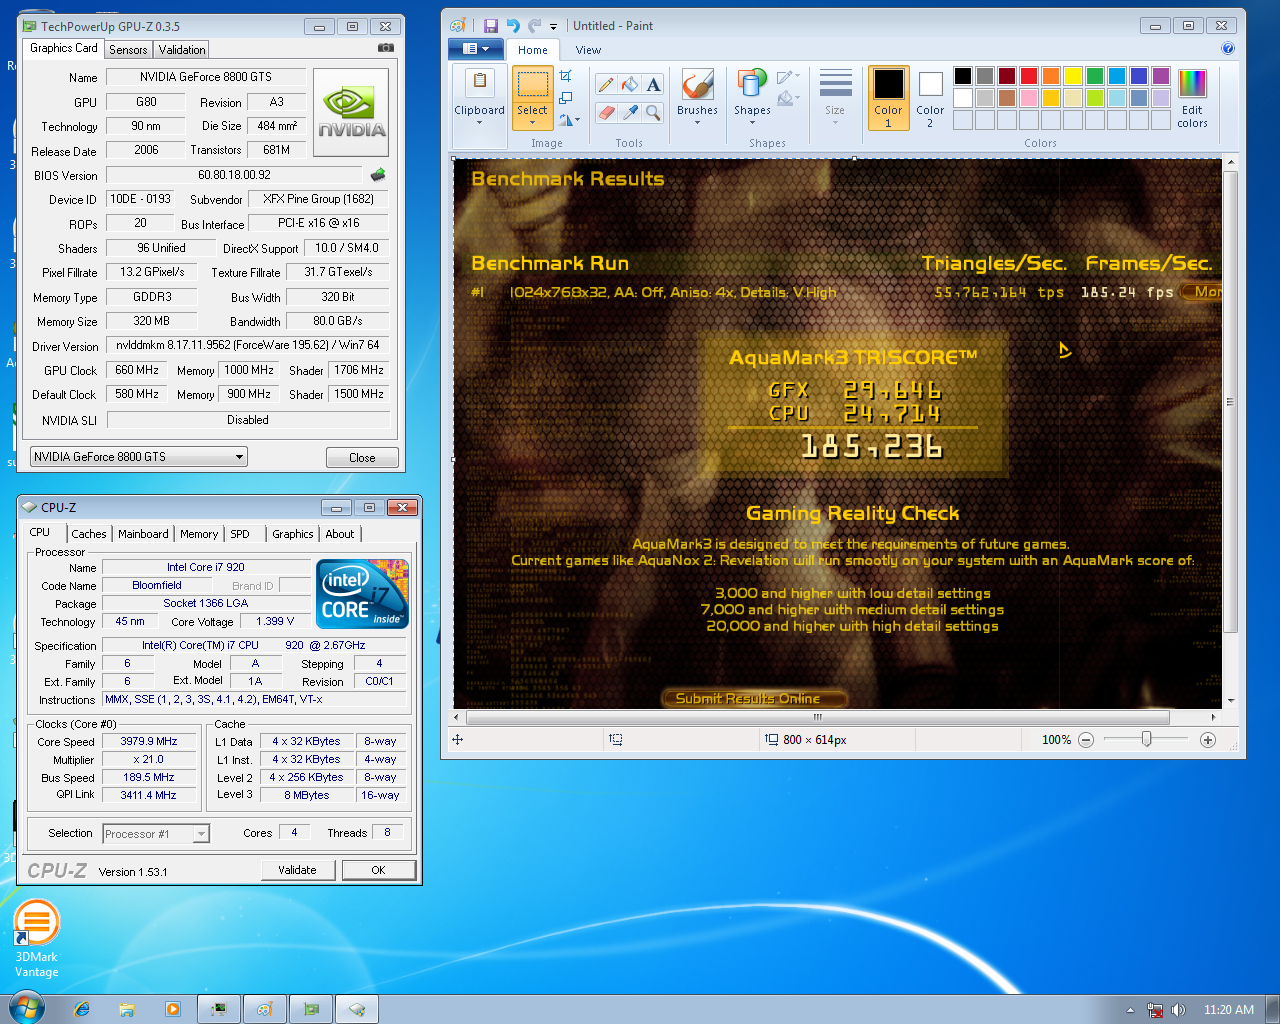Viewport: 1280px width, 1024px height.
Task: Open the About tab in CPU-Z
Action: tap(340, 534)
